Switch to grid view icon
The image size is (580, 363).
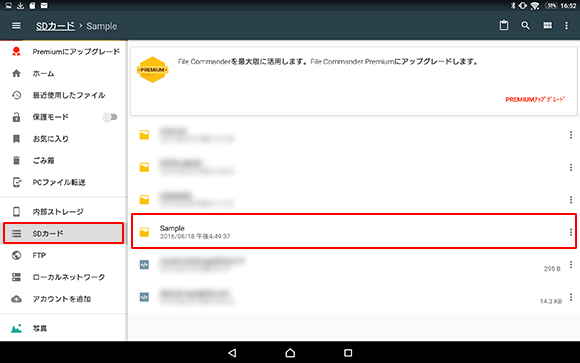tap(547, 26)
